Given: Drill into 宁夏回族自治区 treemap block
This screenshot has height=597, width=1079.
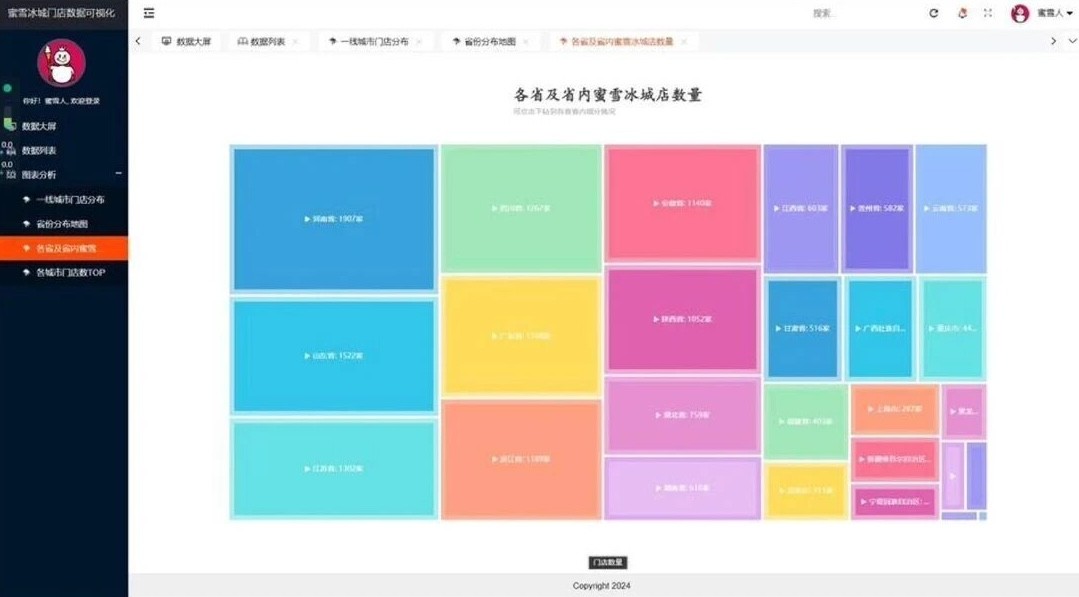Looking at the screenshot, I should pos(895,501).
